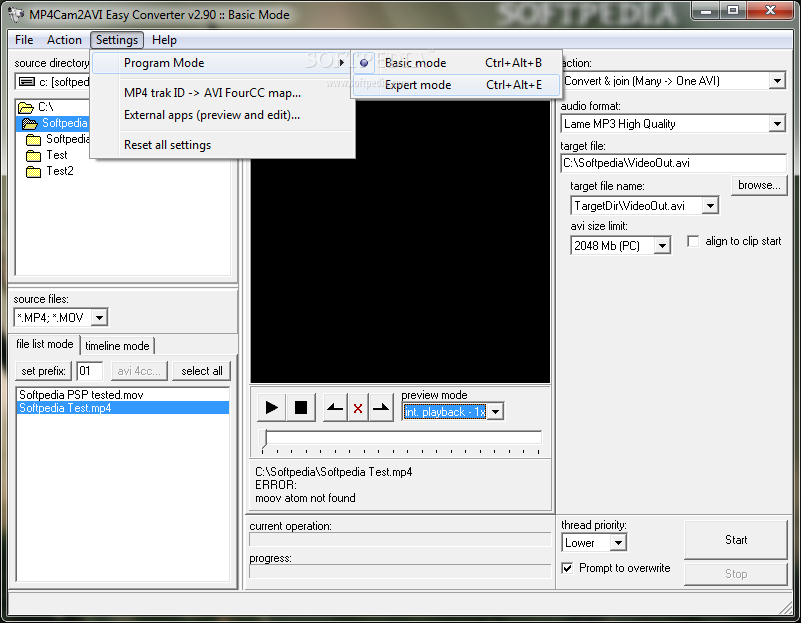Viewport: 801px width, 623px height.
Task: Minimize the converter window
Action: (x=706, y=11)
